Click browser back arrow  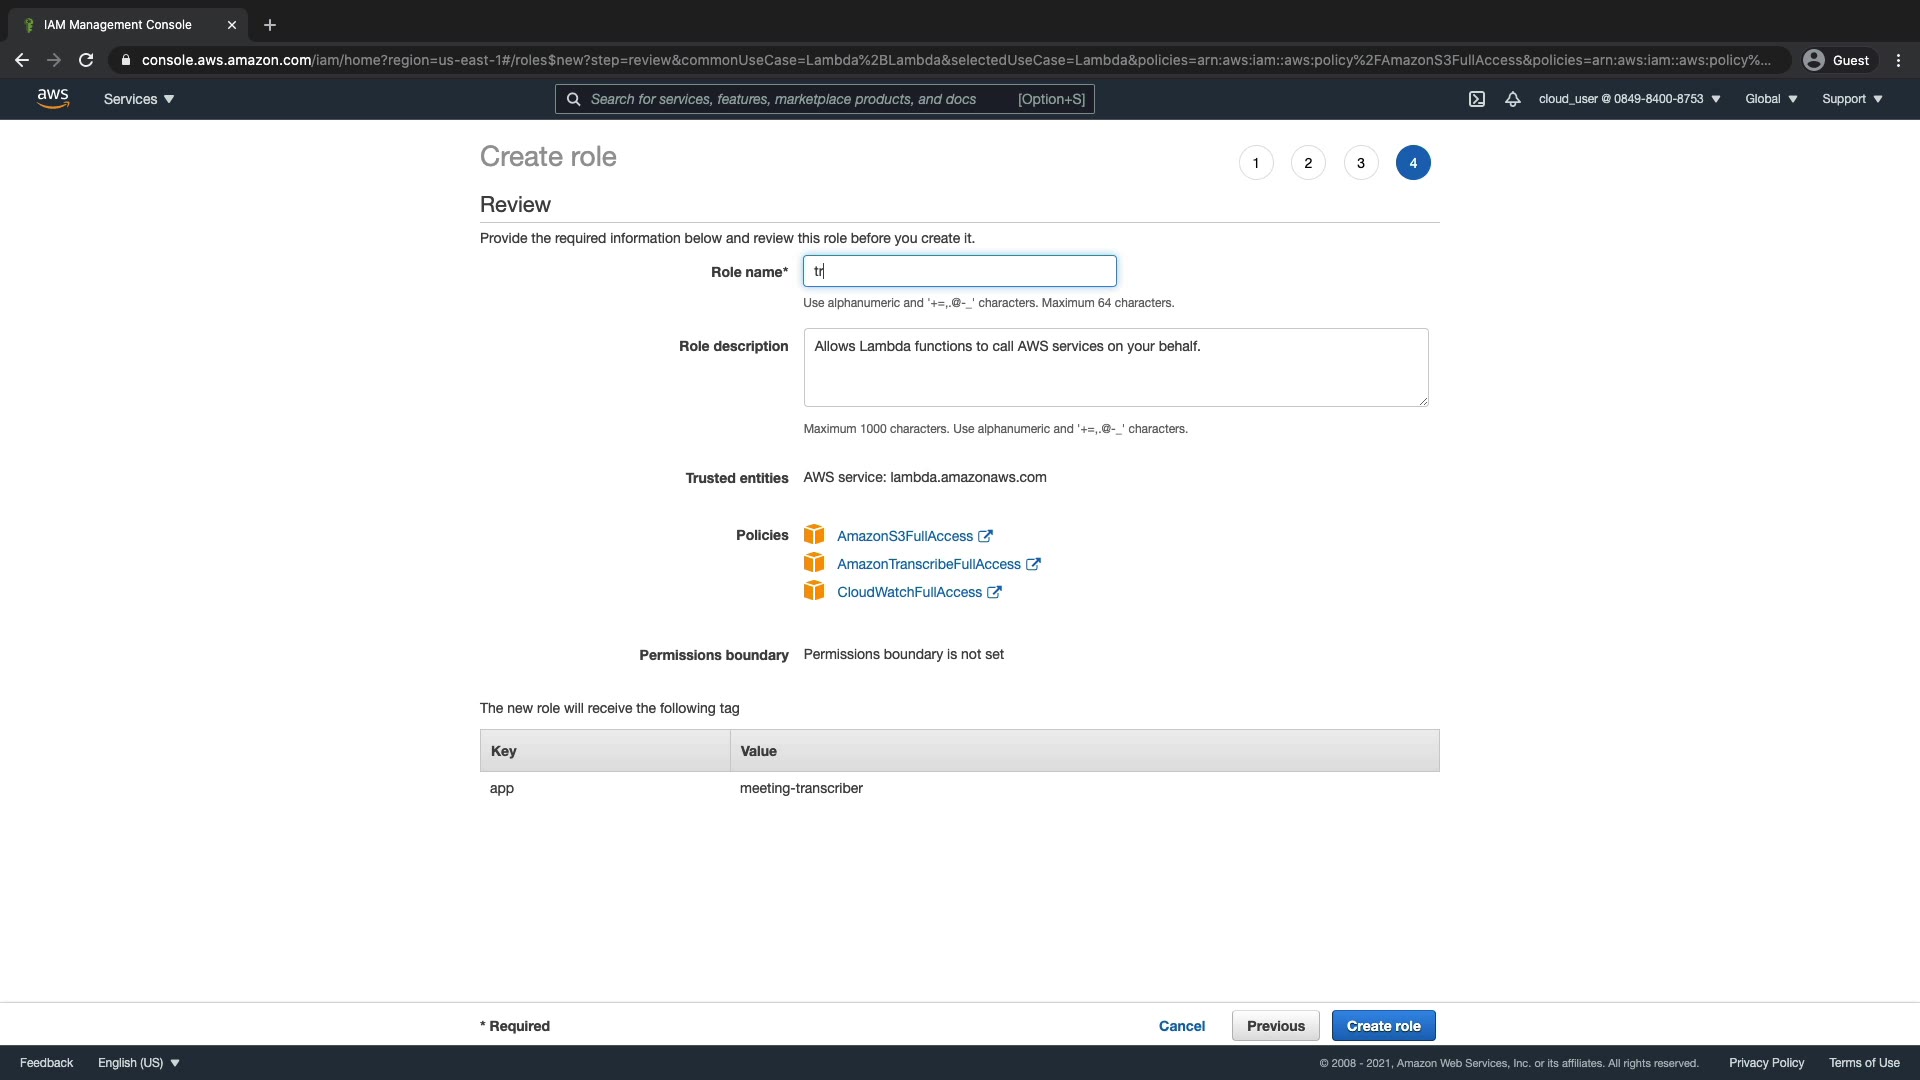(22, 60)
